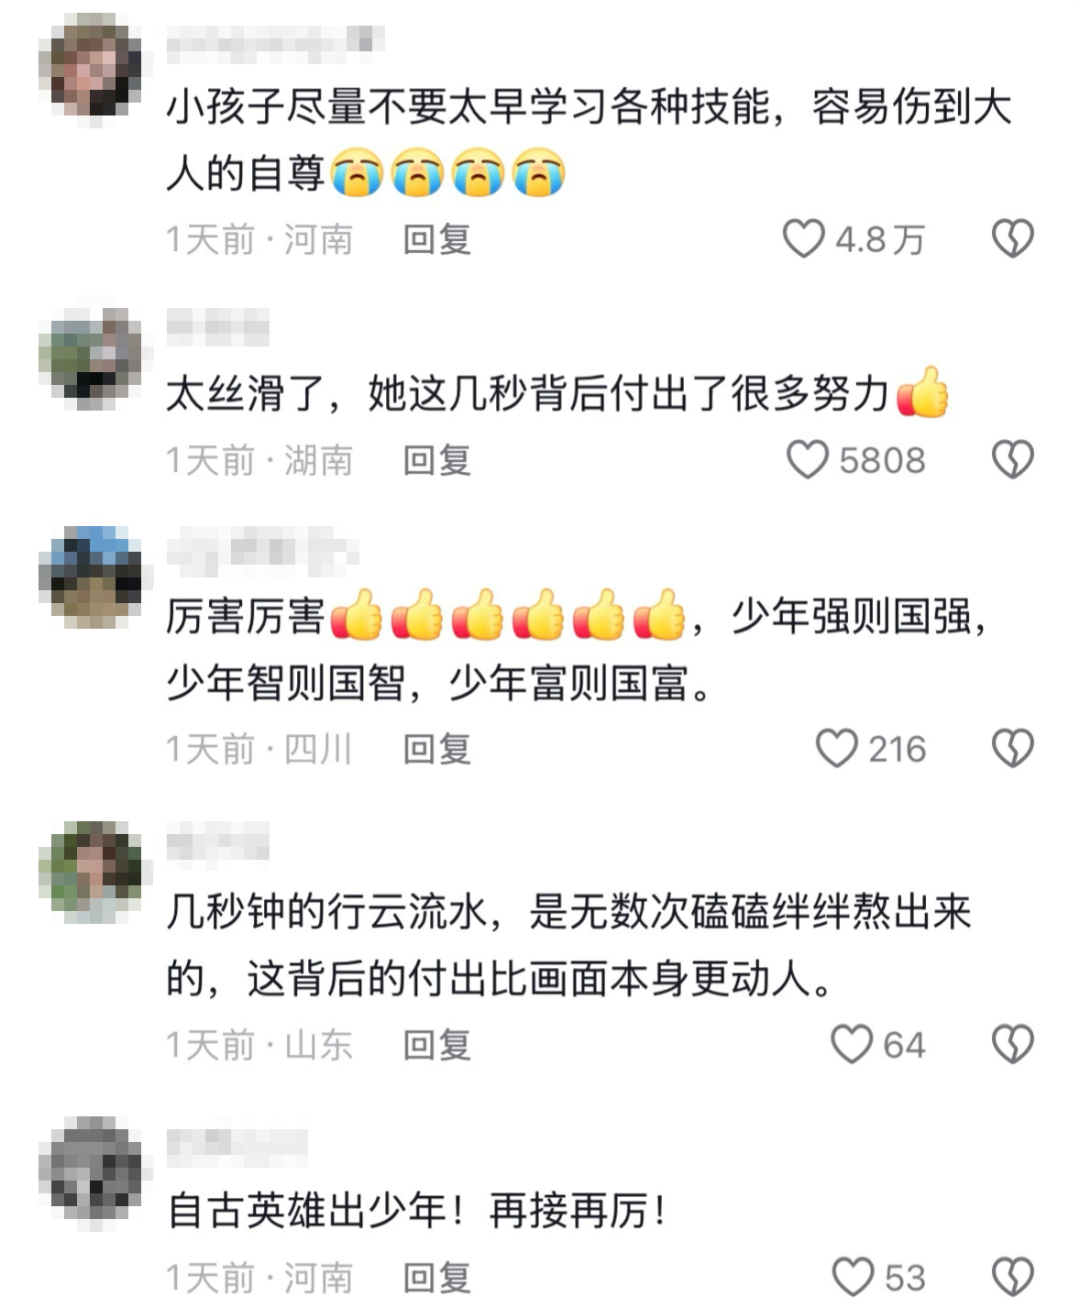1080x1307 pixels.
Task: Dislike the 少年强则国强 comment from 四川
Action: tap(1012, 748)
